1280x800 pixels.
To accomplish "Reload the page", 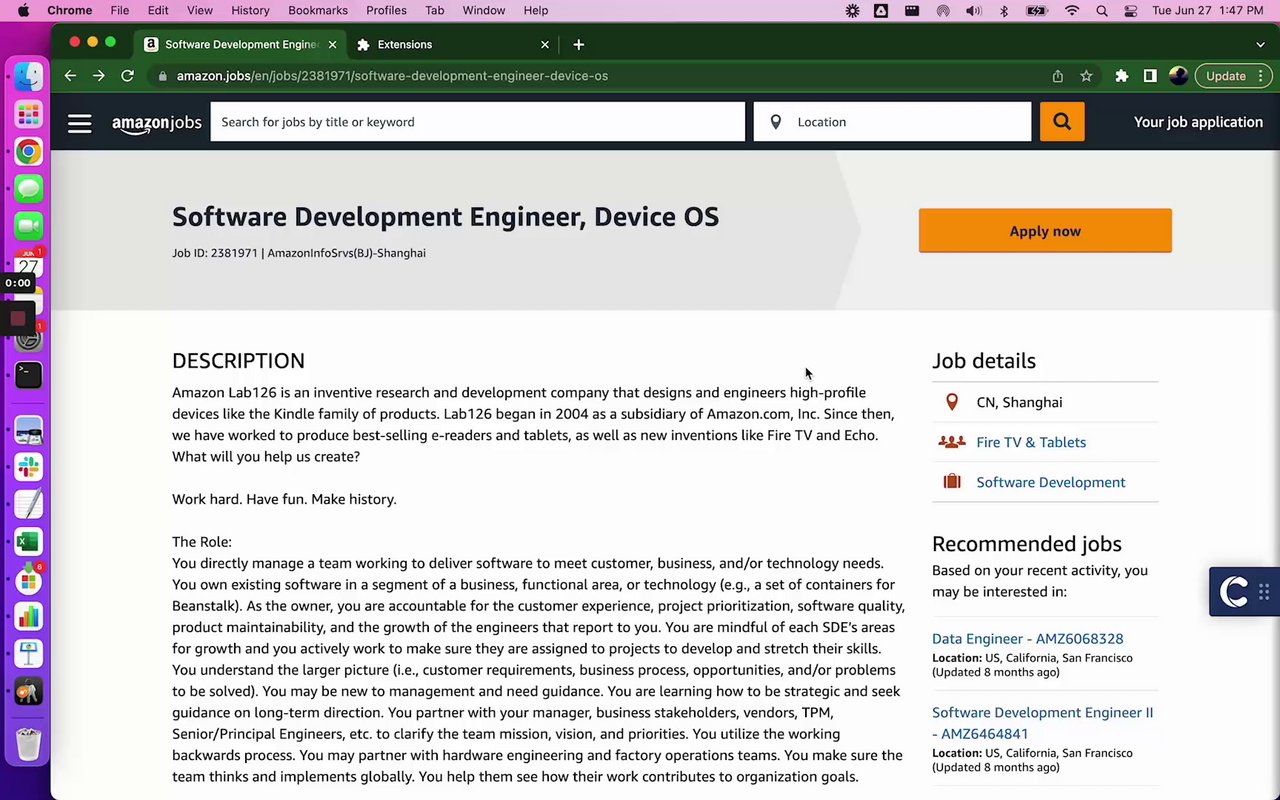I will tap(127, 76).
